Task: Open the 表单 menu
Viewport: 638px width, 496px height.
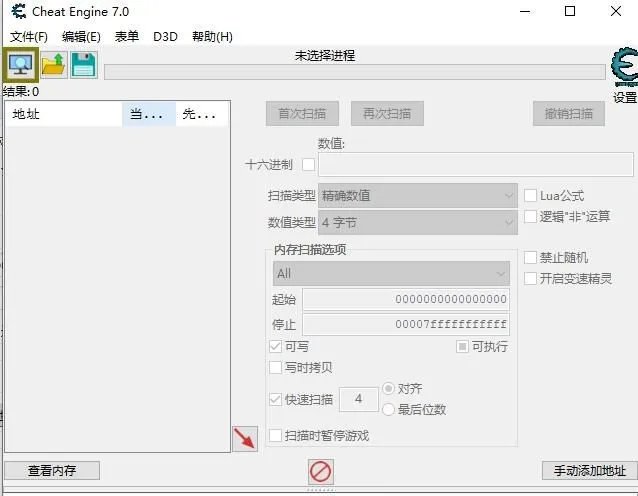Action: point(127,37)
